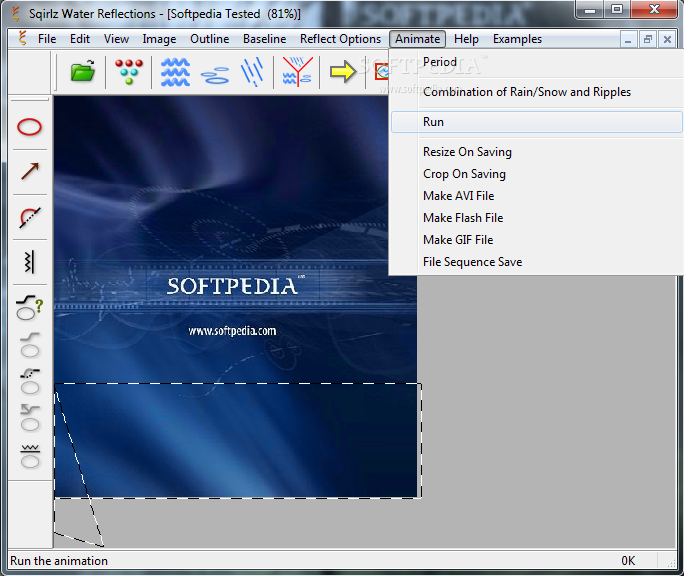Select the rain/snow streaks icon
Image resolution: width=684 pixels, height=576 pixels.
coord(252,71)
